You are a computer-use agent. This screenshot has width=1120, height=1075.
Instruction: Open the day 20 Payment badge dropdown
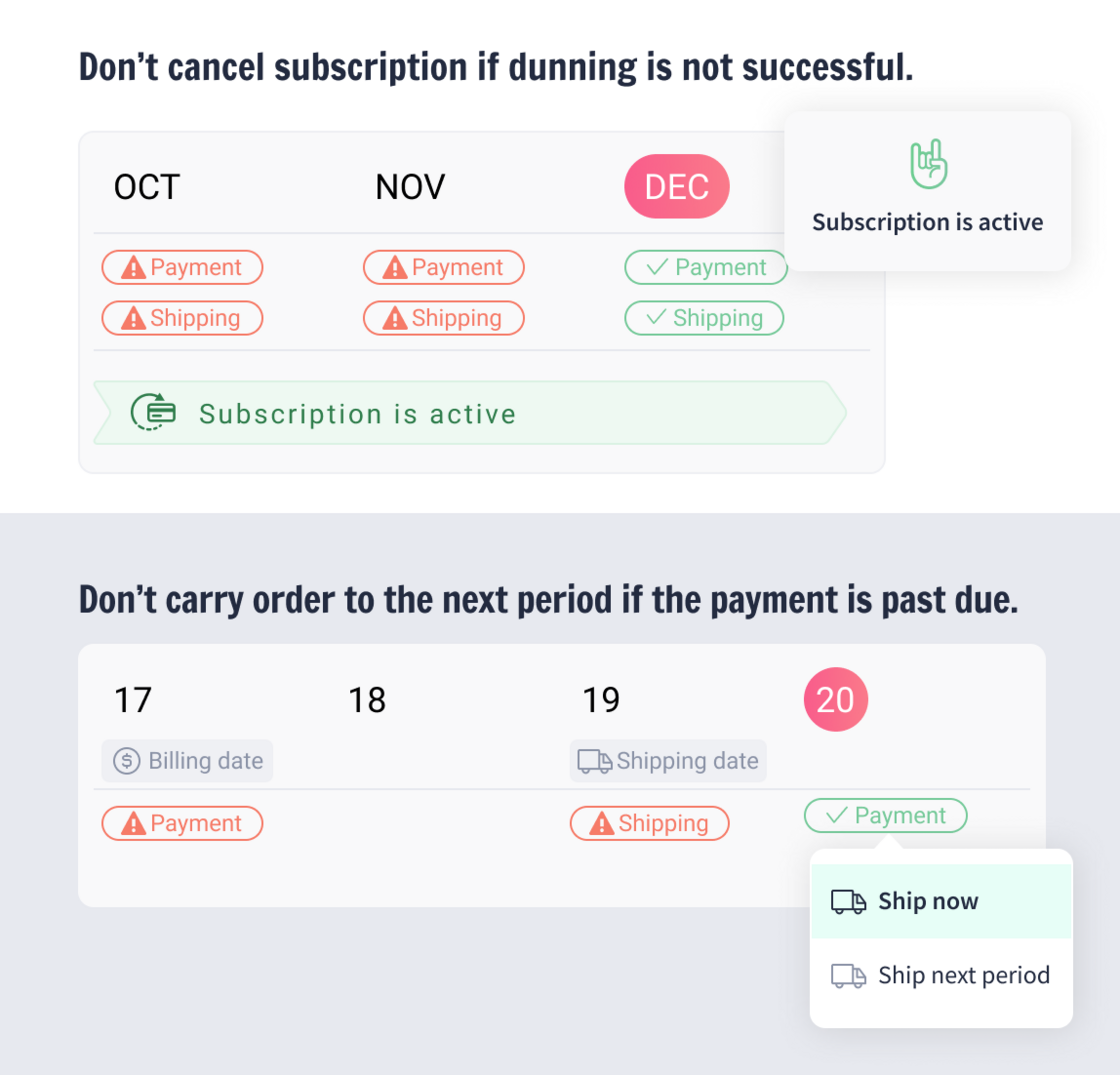[x=886, y=815]
